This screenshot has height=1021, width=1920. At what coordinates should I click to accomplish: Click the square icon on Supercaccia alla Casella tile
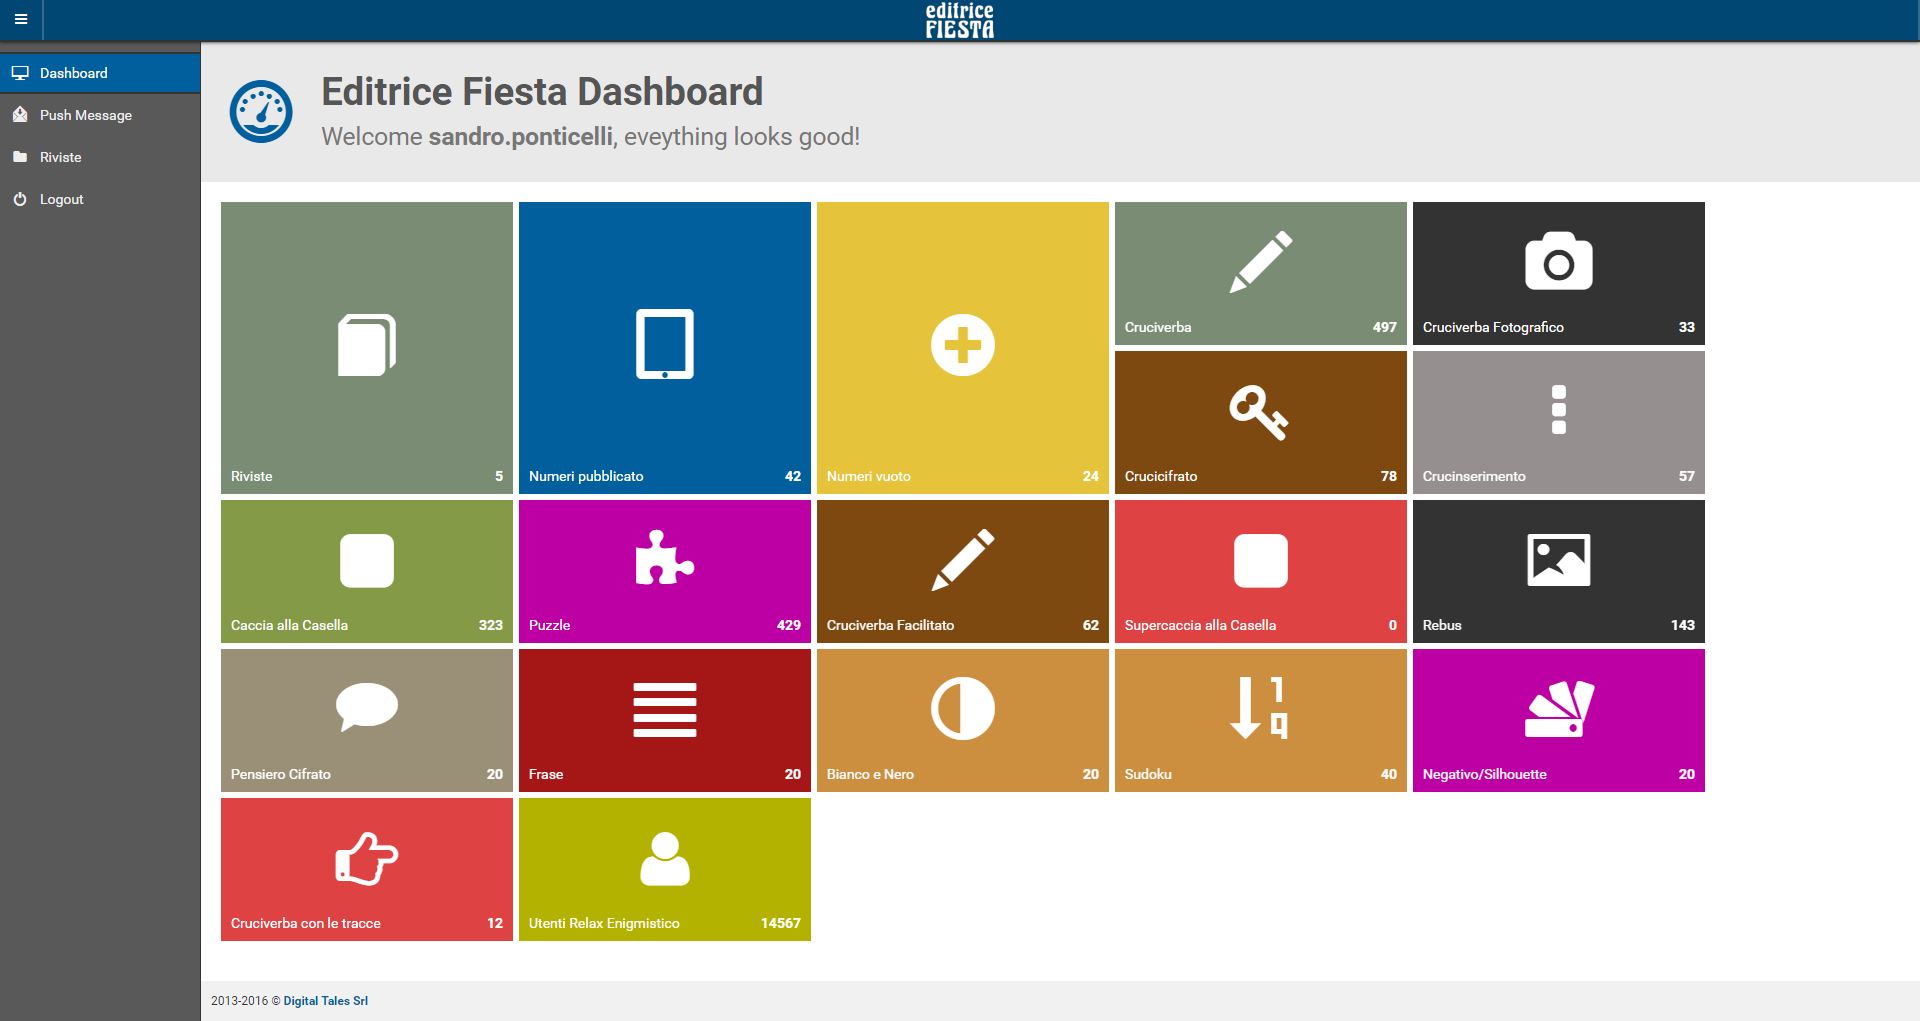pyautogui.click(x=1261, y=560)
